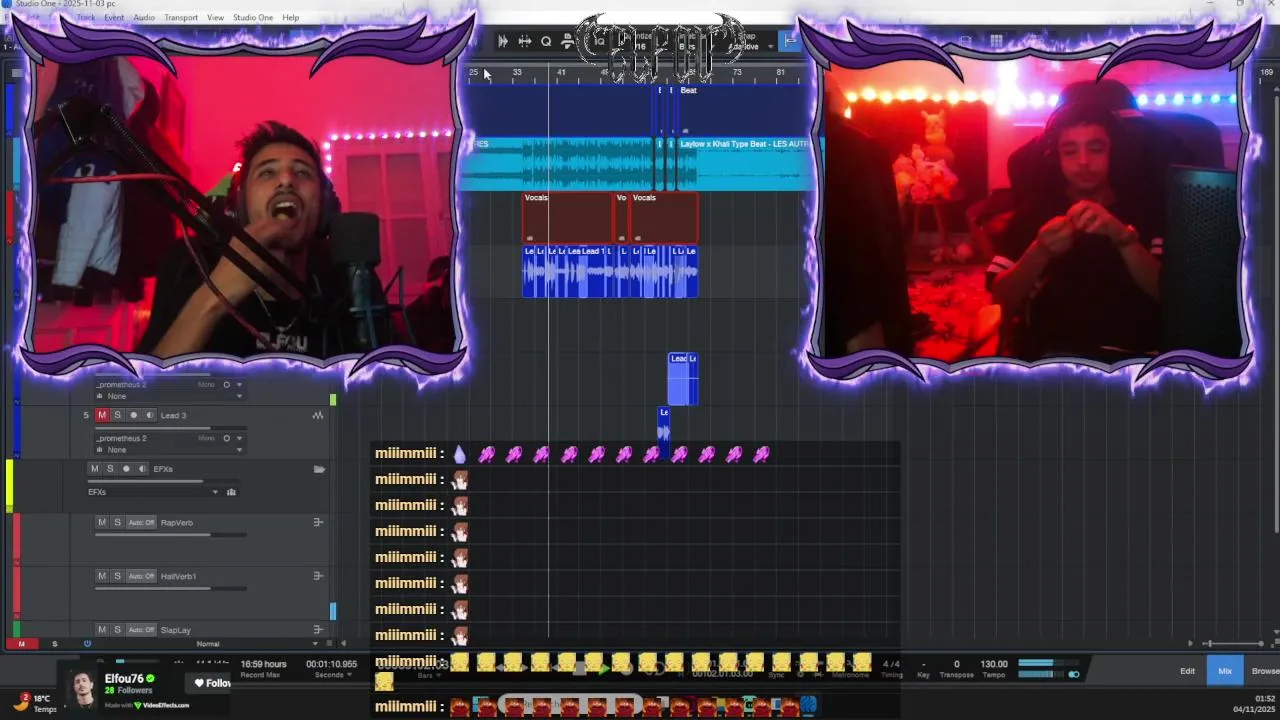Click the blue power icon below the track list
Viewport: 1280px width, 720px height.
pos(87,644)
